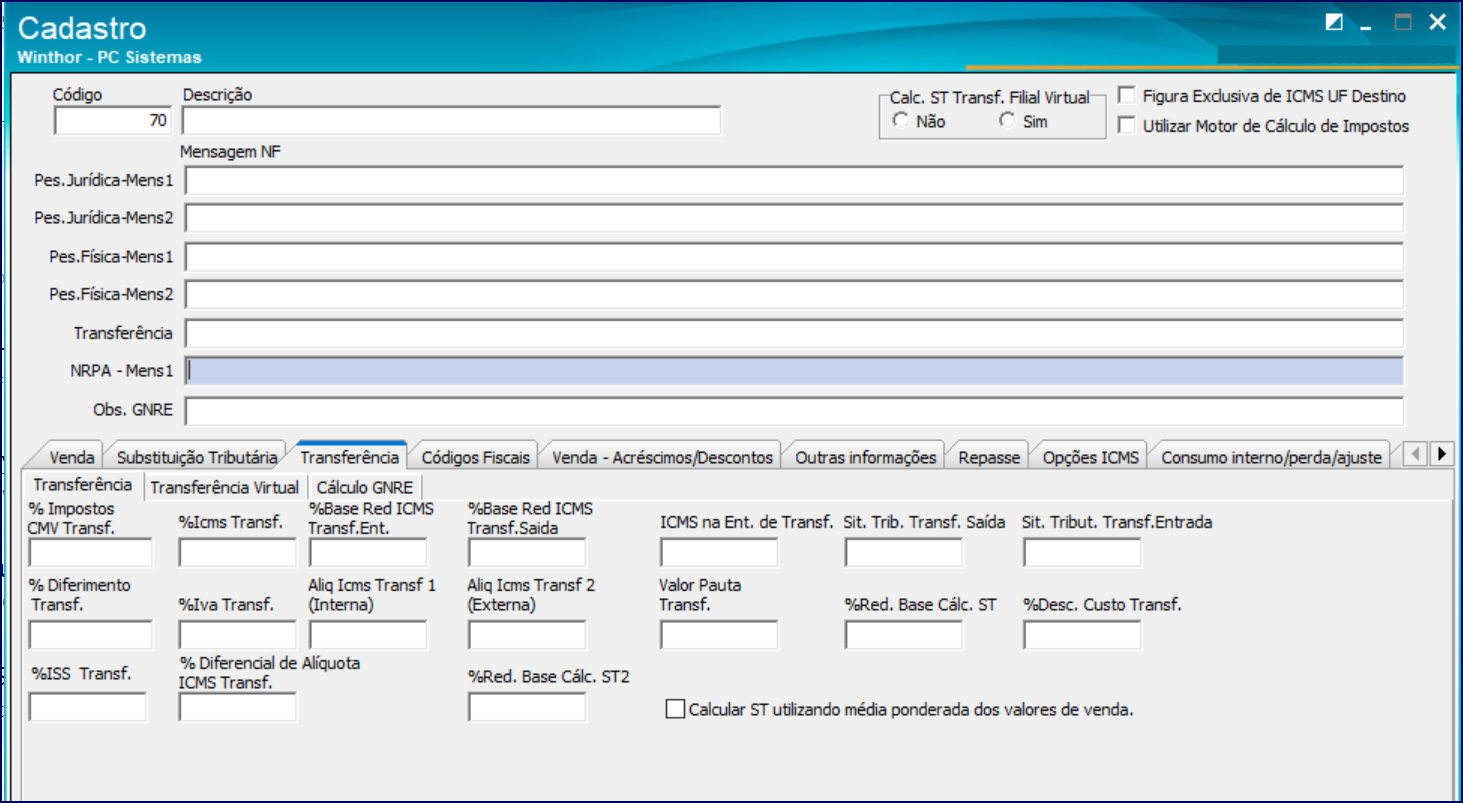Click the Código field showing 70
The height and width of the screenshot is (803, 1463).
(113, 121)
